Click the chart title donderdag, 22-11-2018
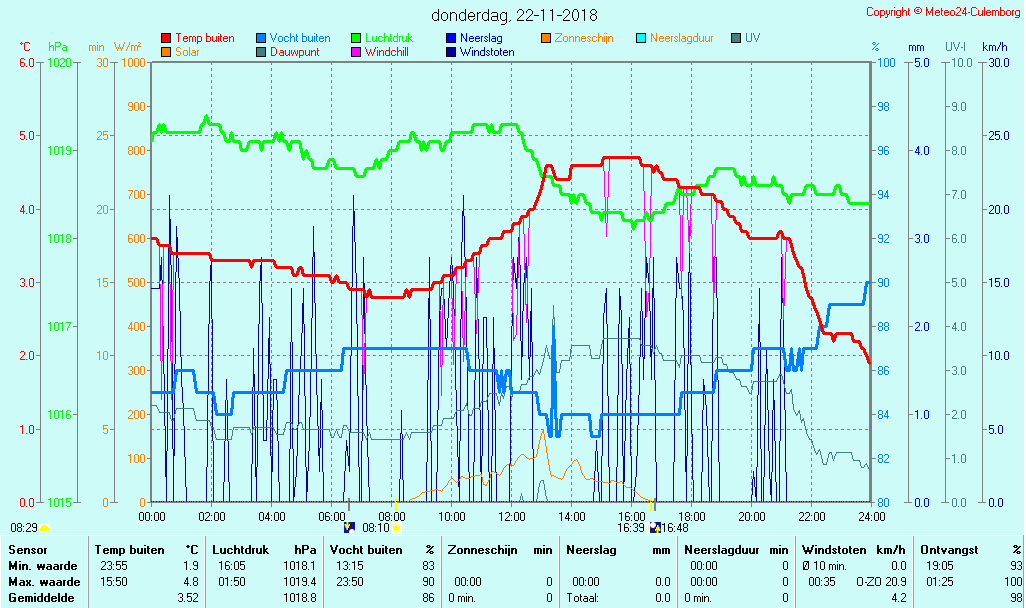The width and height of the screenshot is (1026, 608). click(515, 15)
